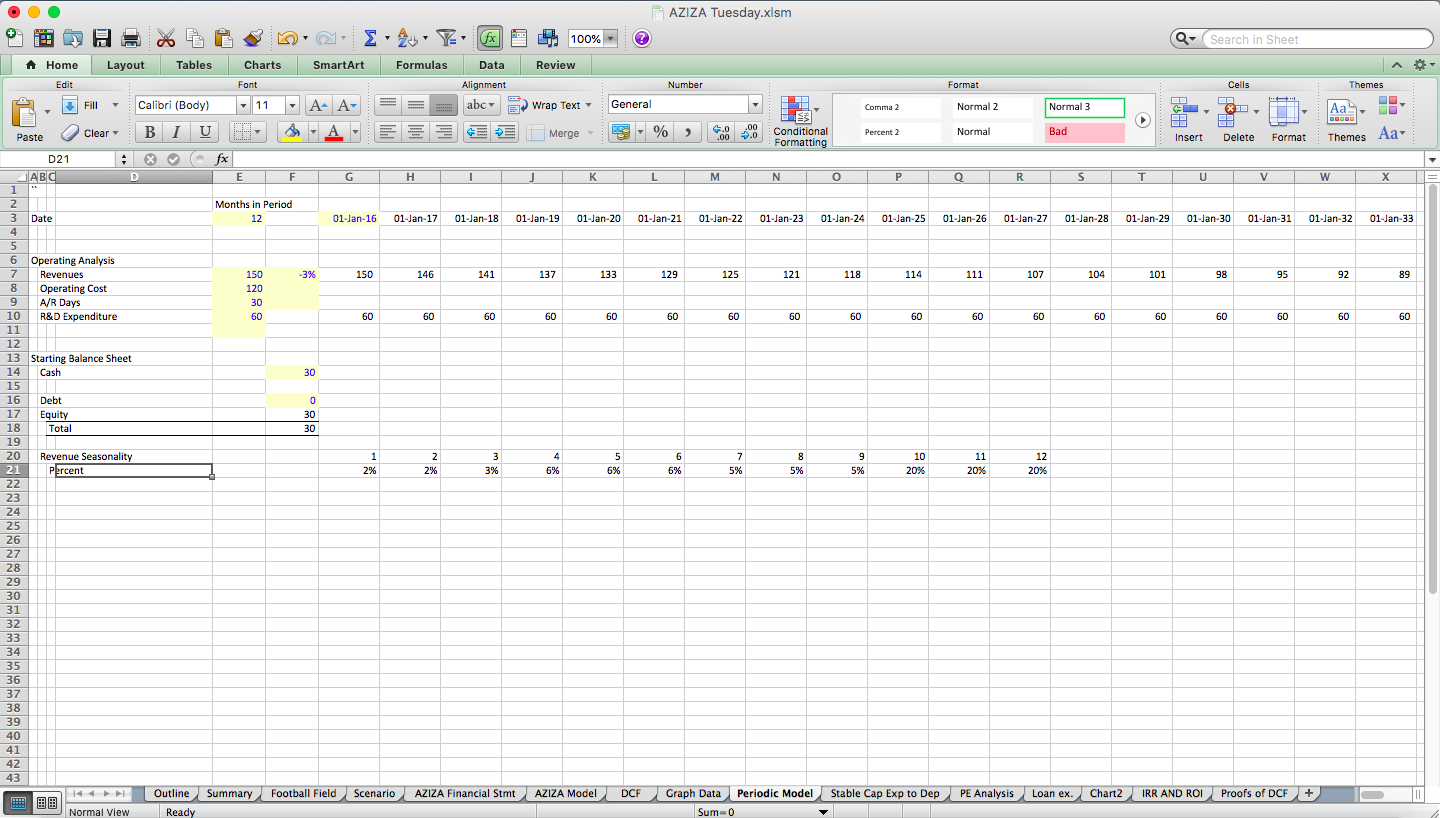
Task: Open the AutoSum function icon
Action: (x=370, y=37)
